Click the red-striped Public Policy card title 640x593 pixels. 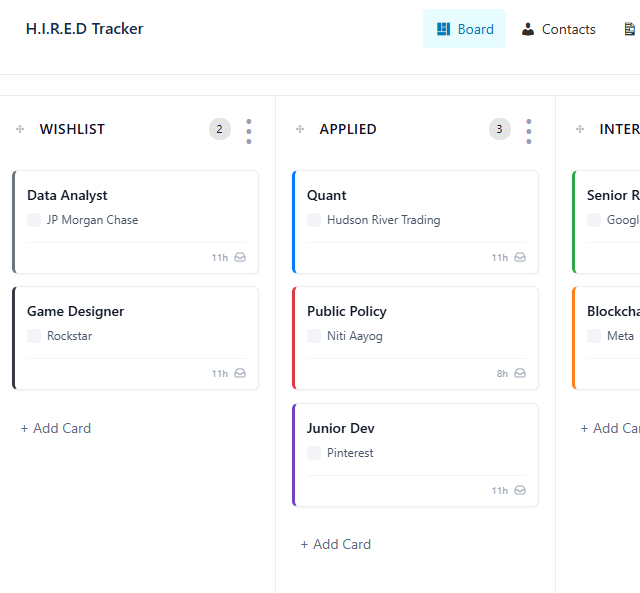347,311
